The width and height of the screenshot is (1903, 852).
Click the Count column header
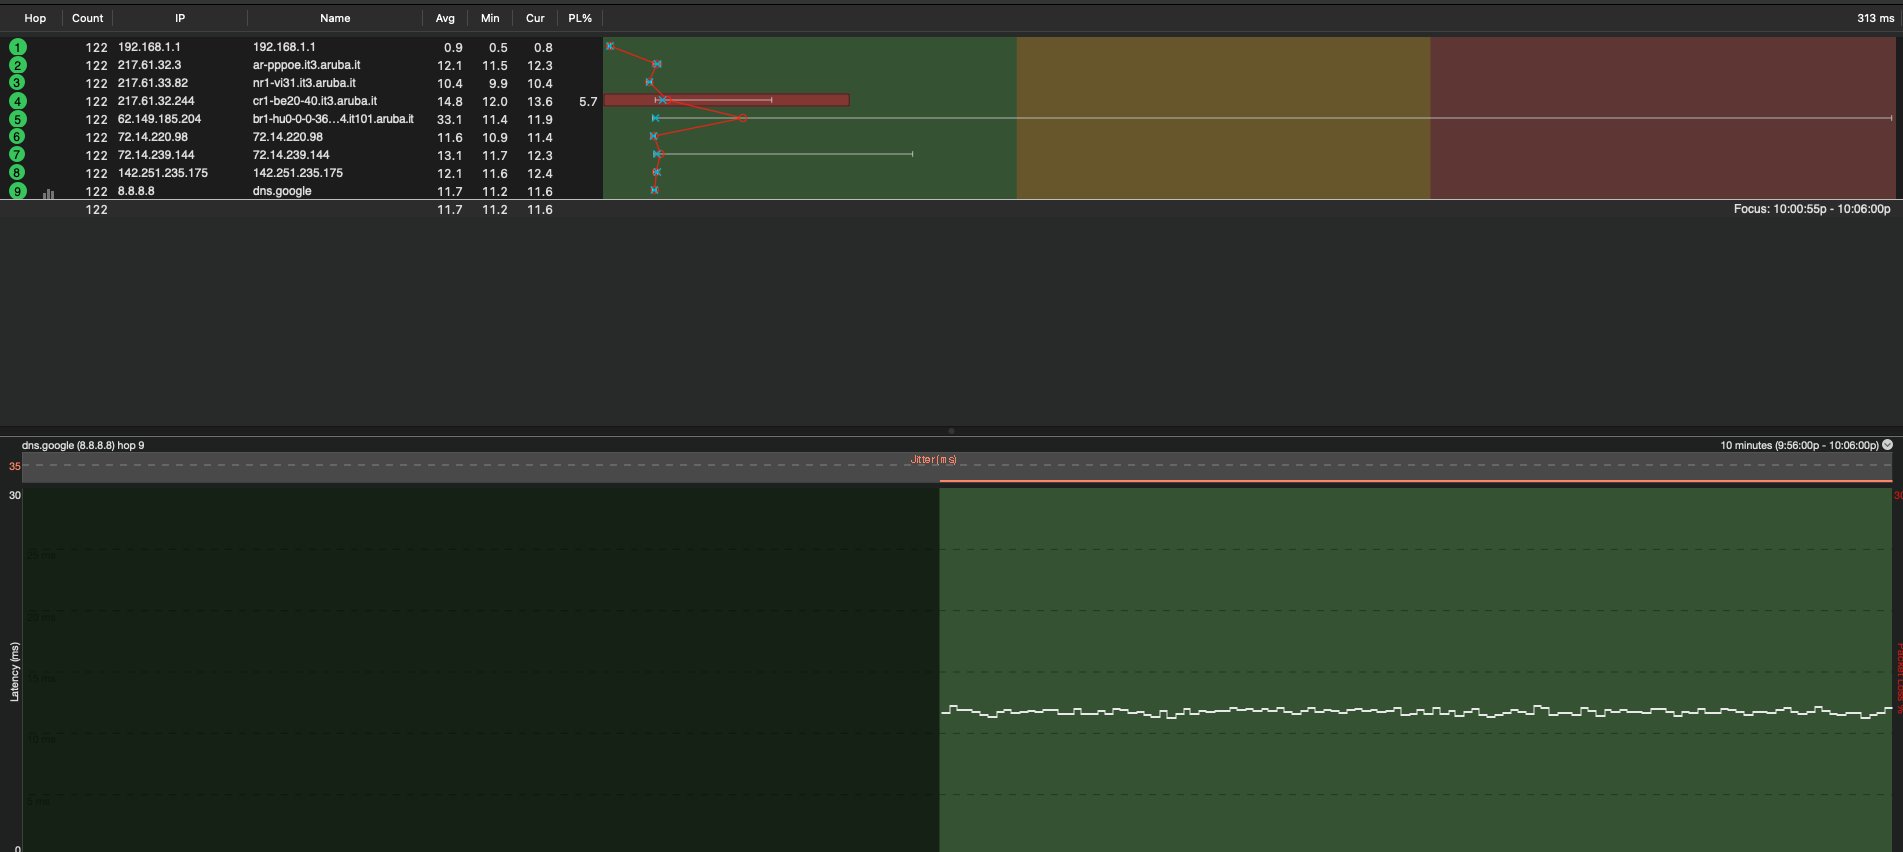(87, 18)
